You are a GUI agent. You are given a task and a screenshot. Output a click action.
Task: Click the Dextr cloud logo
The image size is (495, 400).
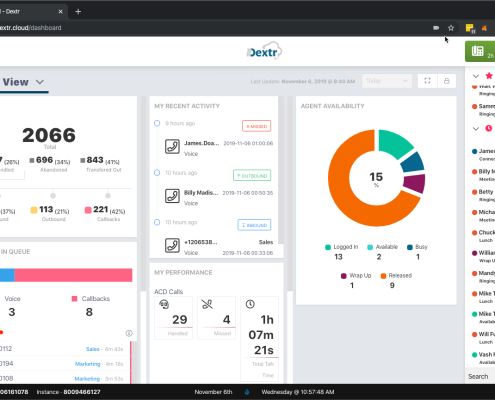coord(264,51)
